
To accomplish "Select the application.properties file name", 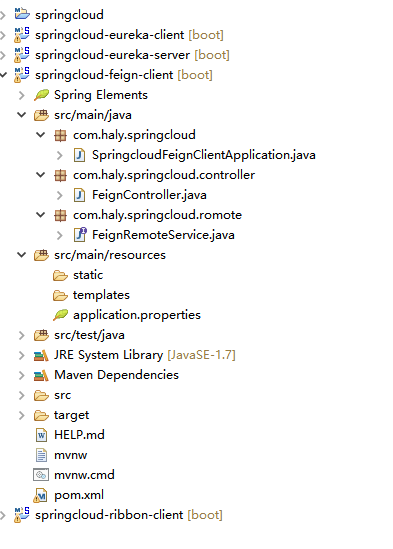I will pos(137,315).
